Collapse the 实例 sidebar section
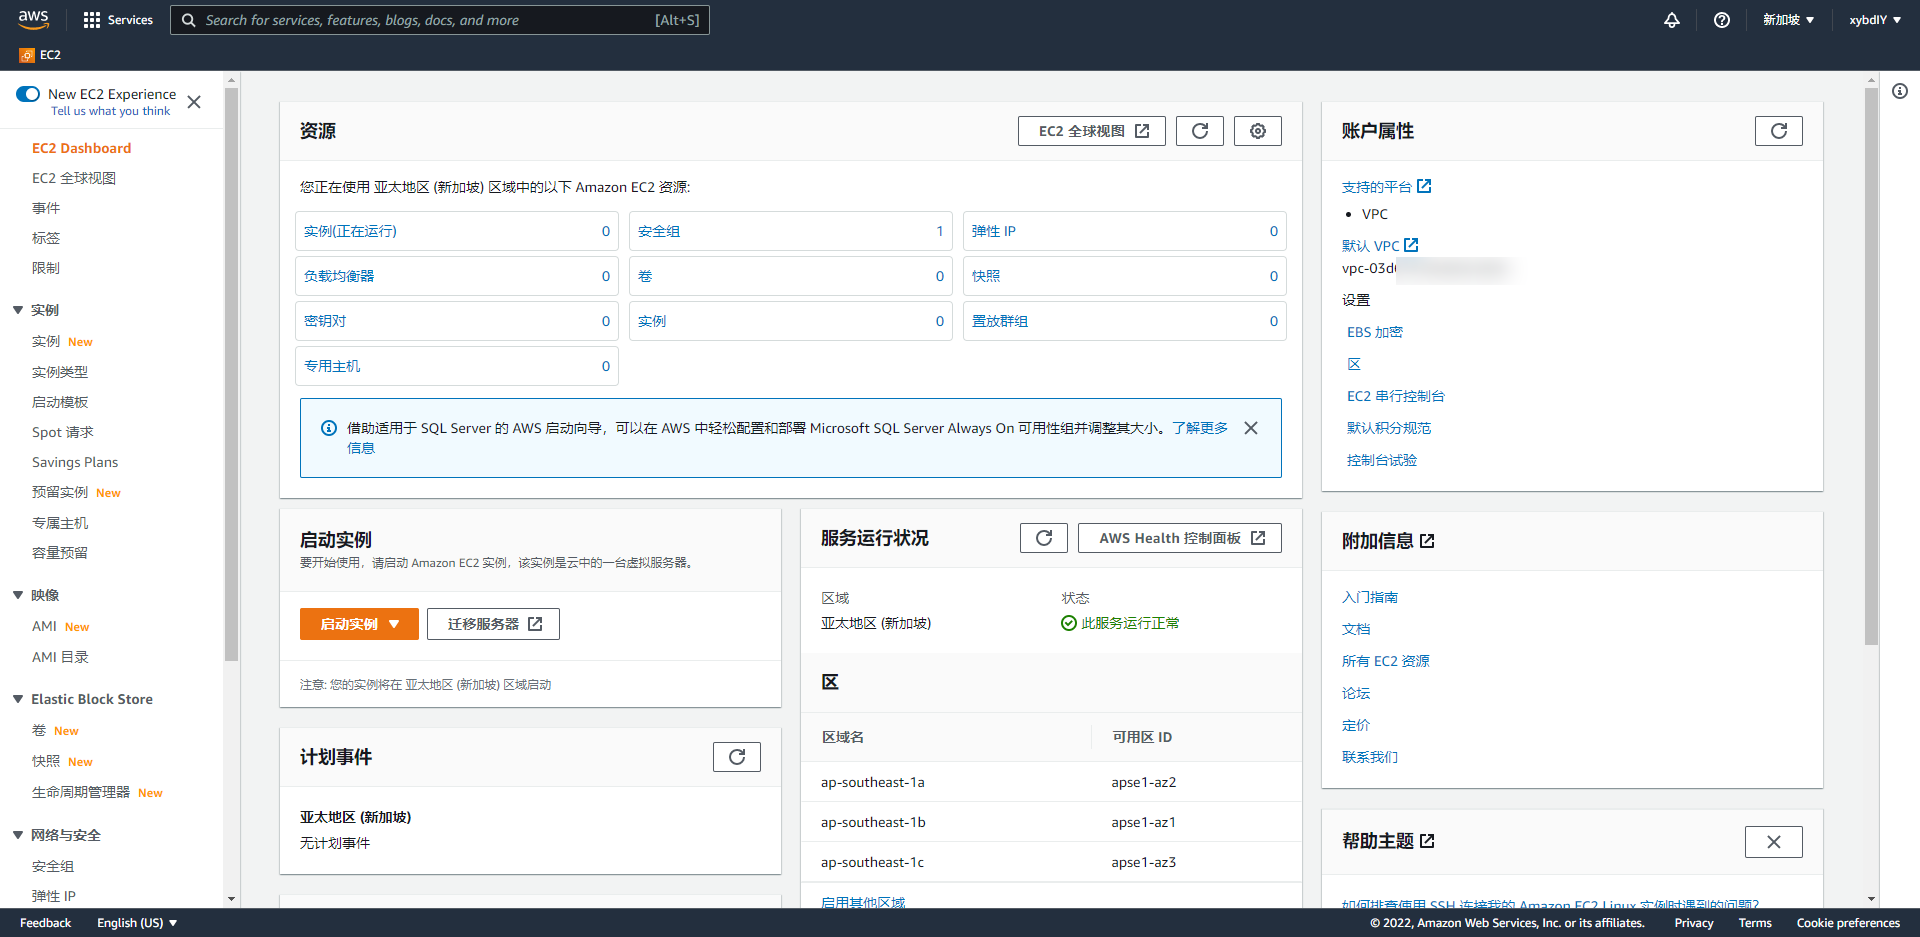Viewport: 1920px width, 937px height. coord(18,310)
